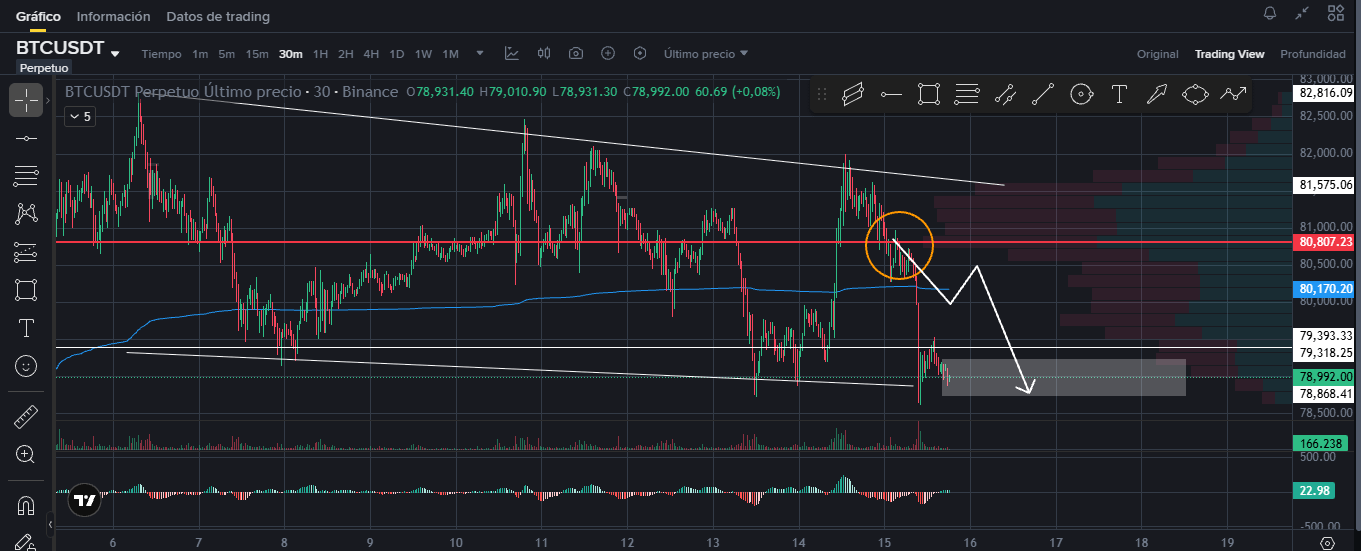Expand the BTCUSDT symbol dropdown

[115, 53]
